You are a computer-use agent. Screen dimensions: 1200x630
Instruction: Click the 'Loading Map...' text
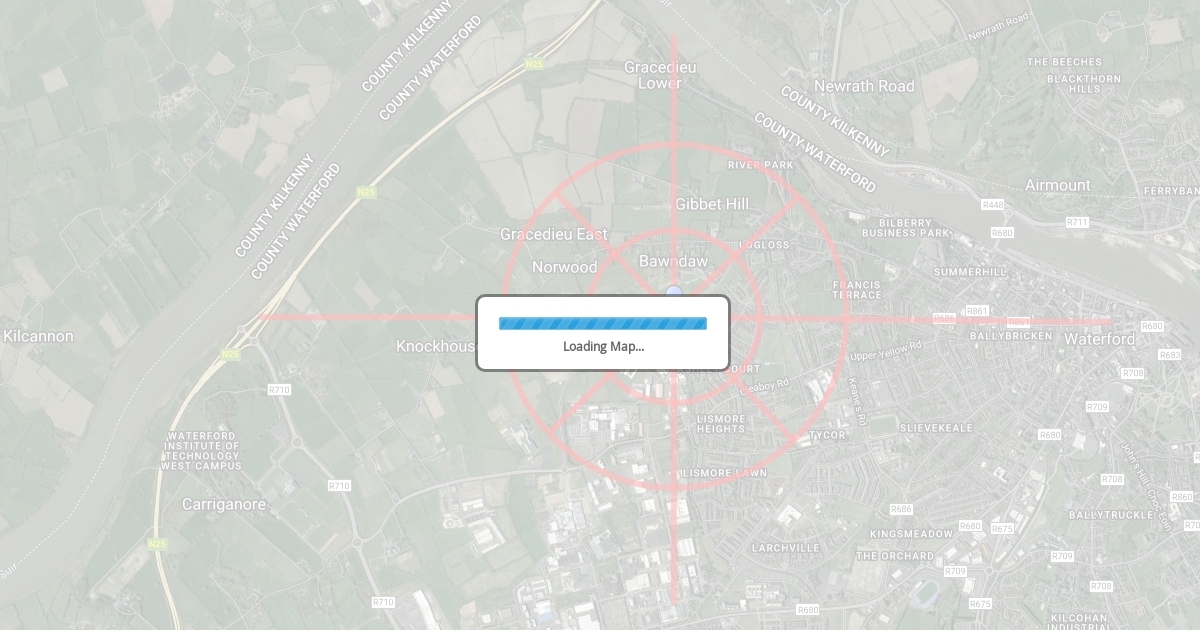[x=603, y=347]
